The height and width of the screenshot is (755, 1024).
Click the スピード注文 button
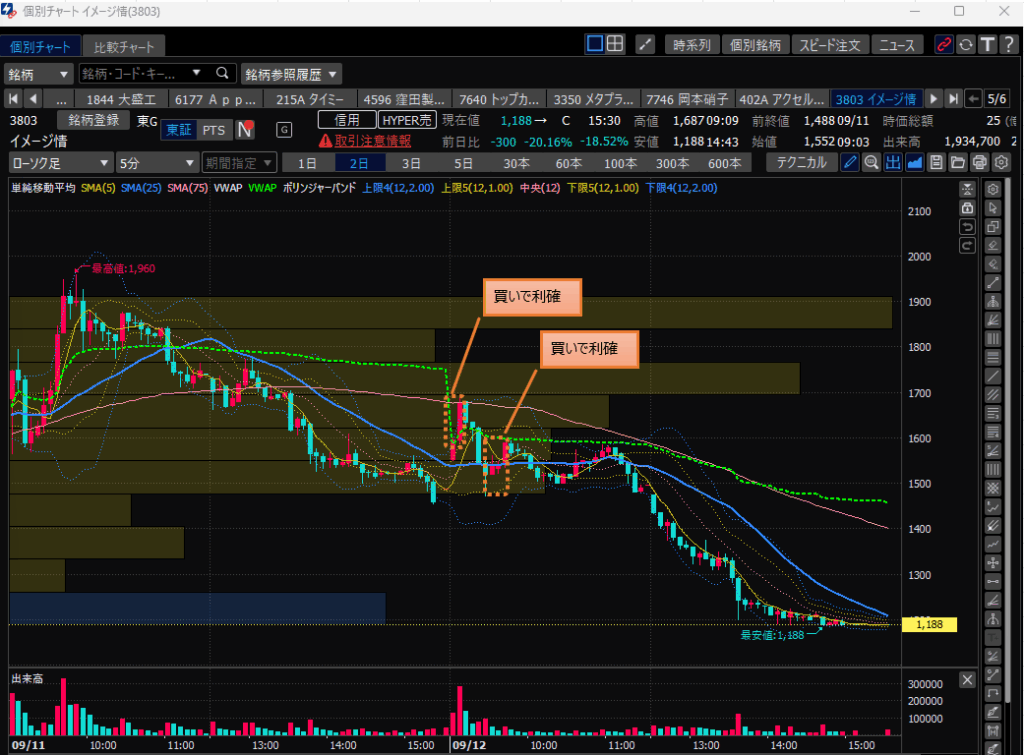pos(831,45)
